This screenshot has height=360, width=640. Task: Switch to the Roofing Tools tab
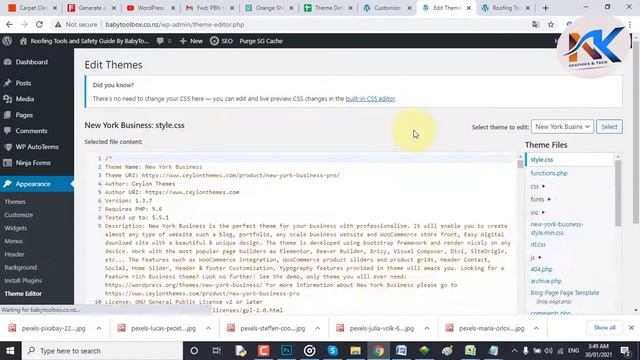[506, 8]
